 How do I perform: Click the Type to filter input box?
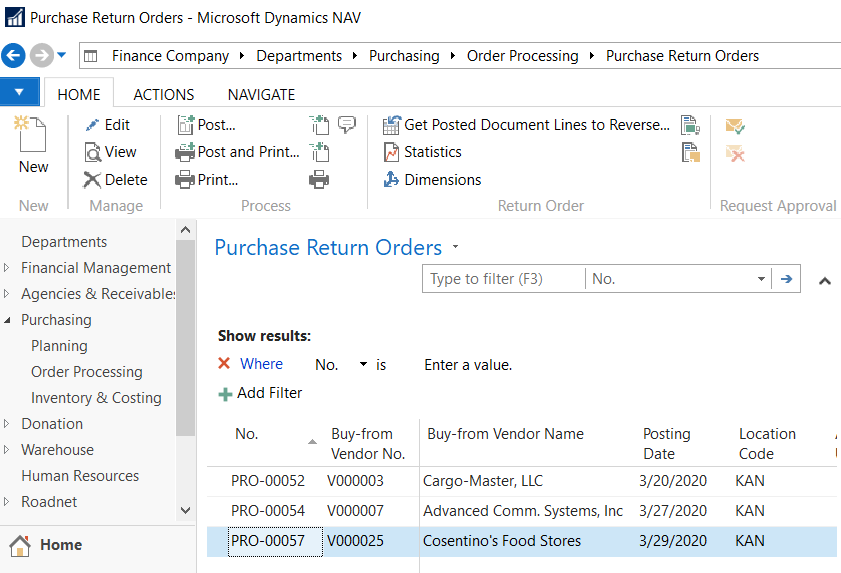(503, 279)
